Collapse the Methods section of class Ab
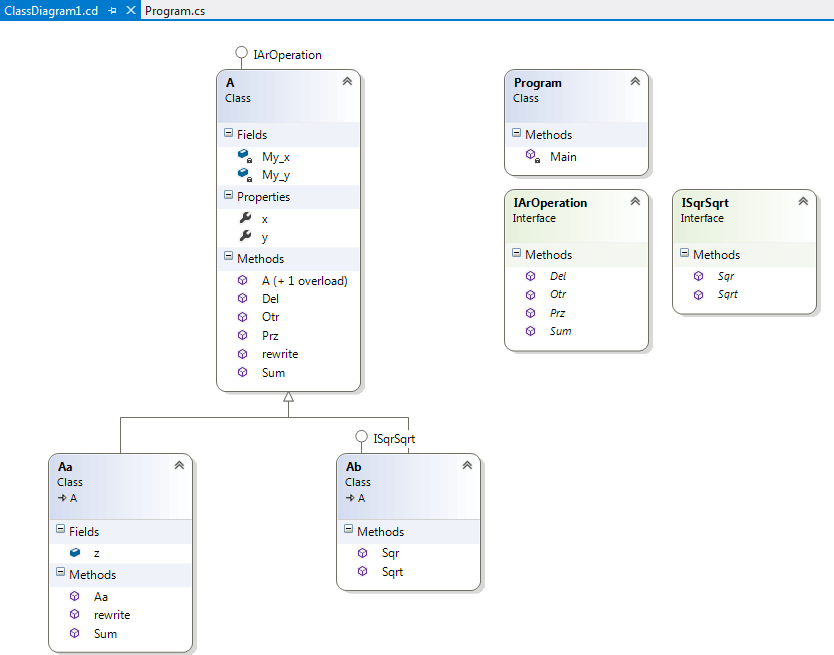The width and height of the screenshot is (834, 655). (x=348, y=529)
